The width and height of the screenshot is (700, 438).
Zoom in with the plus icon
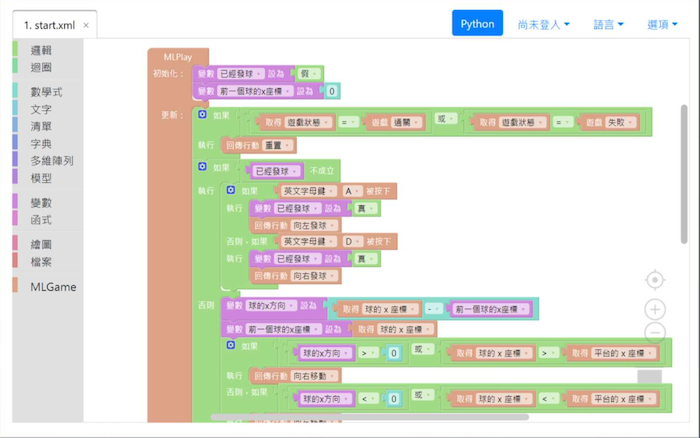(x=655, y=309)
